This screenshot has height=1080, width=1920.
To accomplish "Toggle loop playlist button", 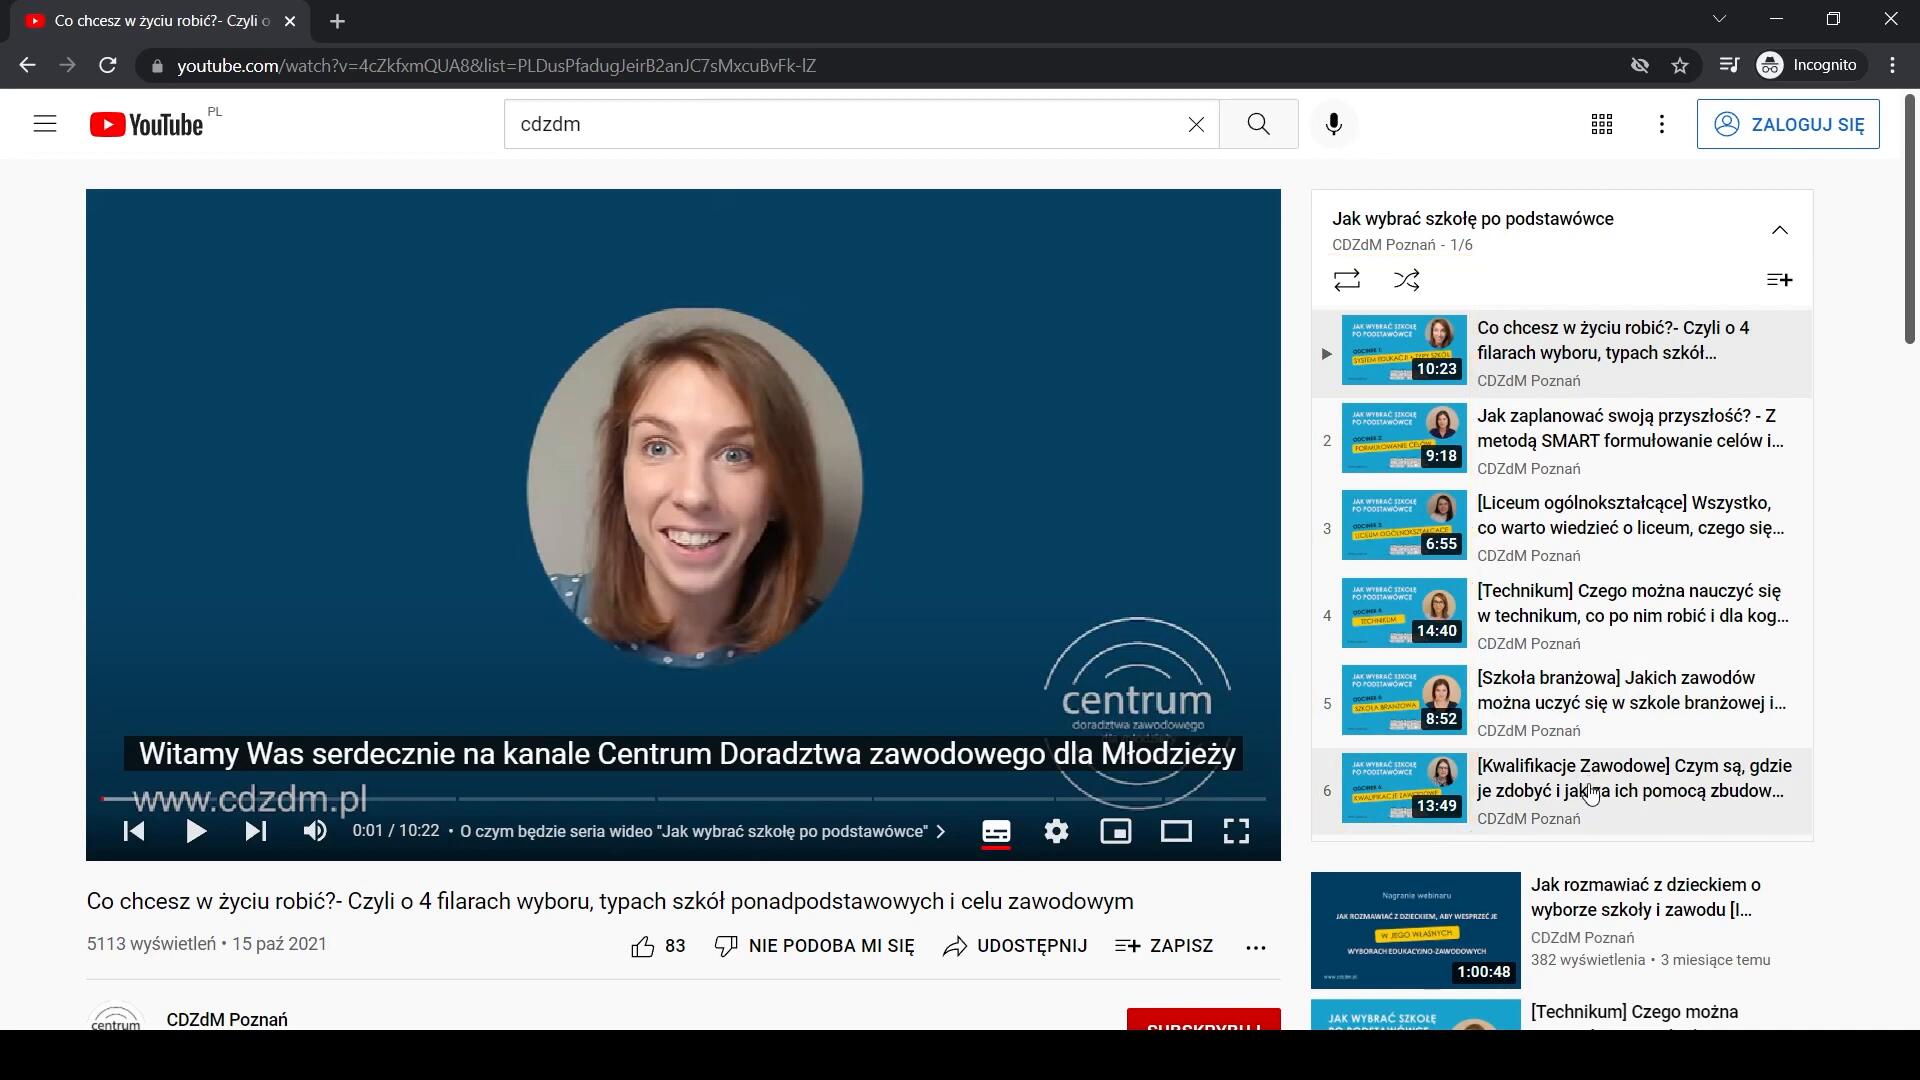I will click(1347, 280).
